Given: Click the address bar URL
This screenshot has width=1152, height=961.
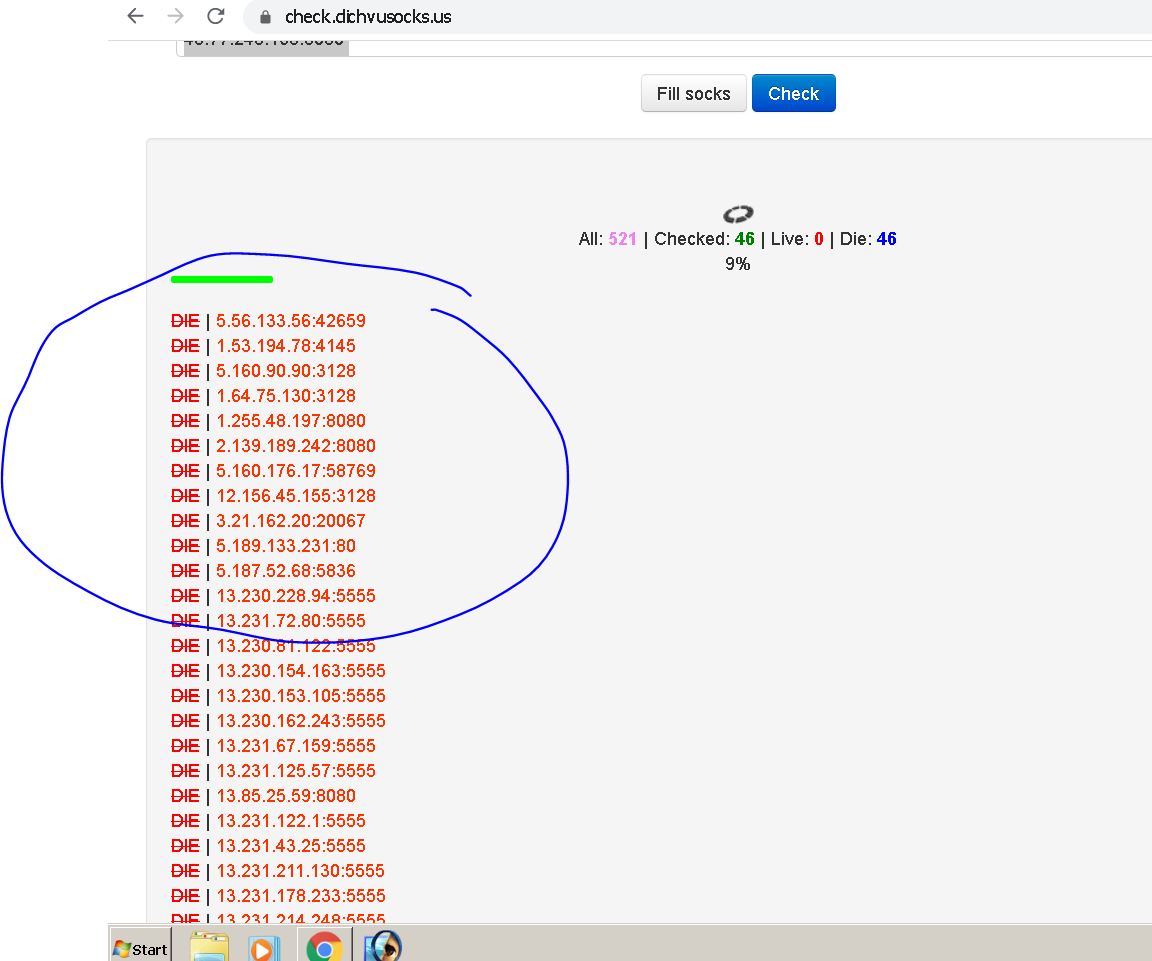Looking at the screenshot, I should tap(368, 17).
